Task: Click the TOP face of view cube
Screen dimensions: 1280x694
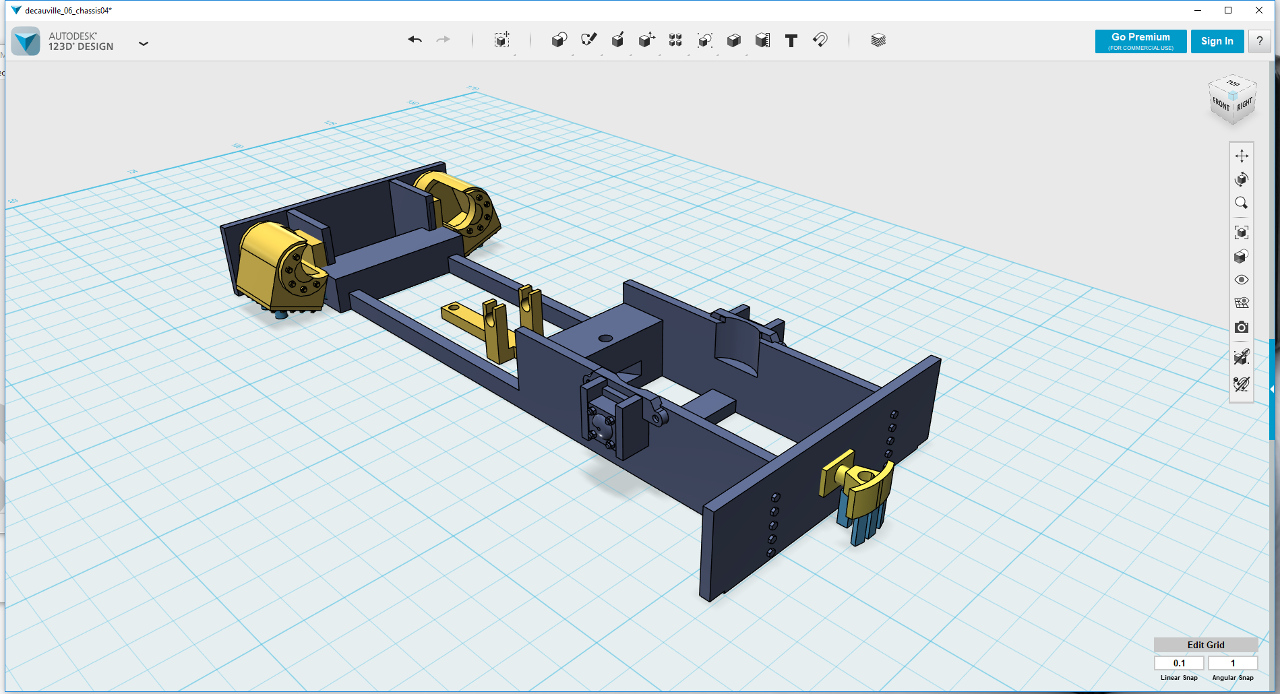Action: pos(1234,83)
